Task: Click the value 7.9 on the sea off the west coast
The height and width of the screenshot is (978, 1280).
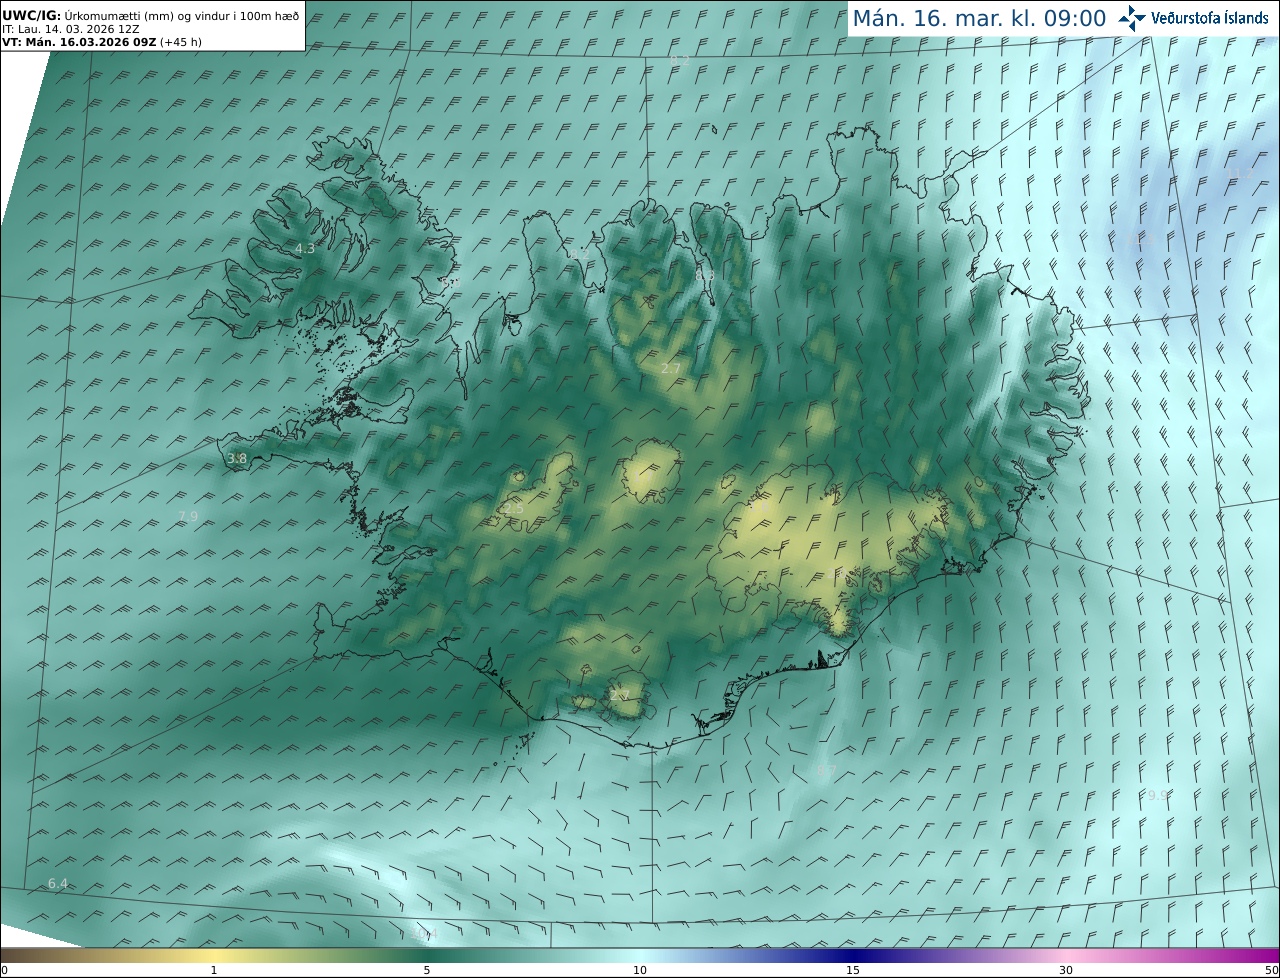Action: tap(188, 516)
